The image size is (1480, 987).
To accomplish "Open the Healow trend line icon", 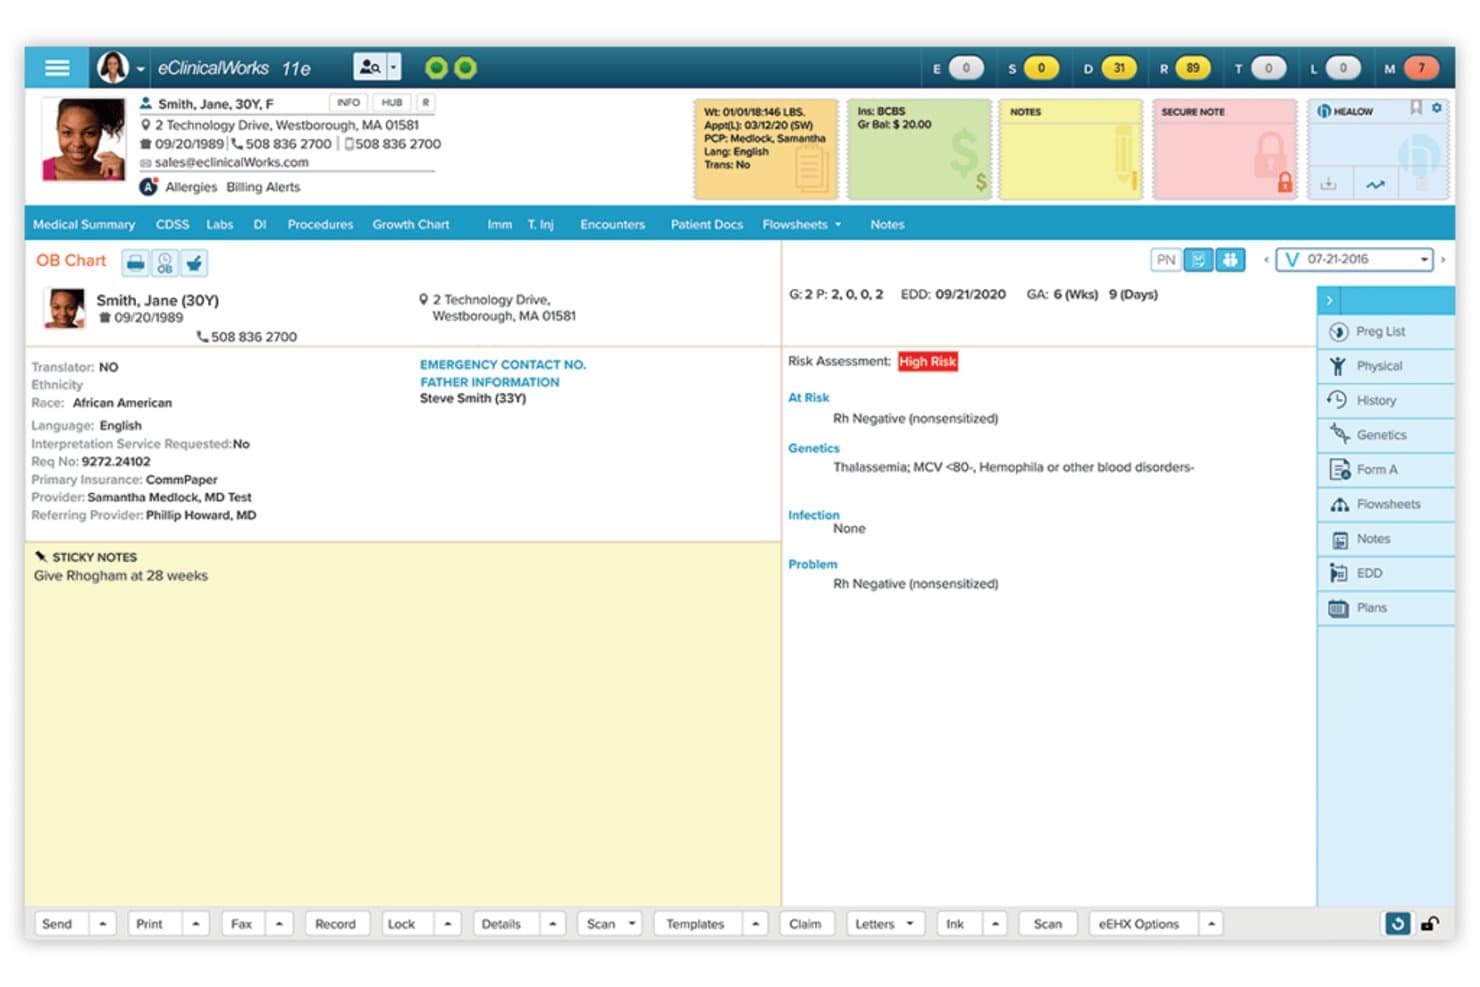I will [x=1376, y=184].
